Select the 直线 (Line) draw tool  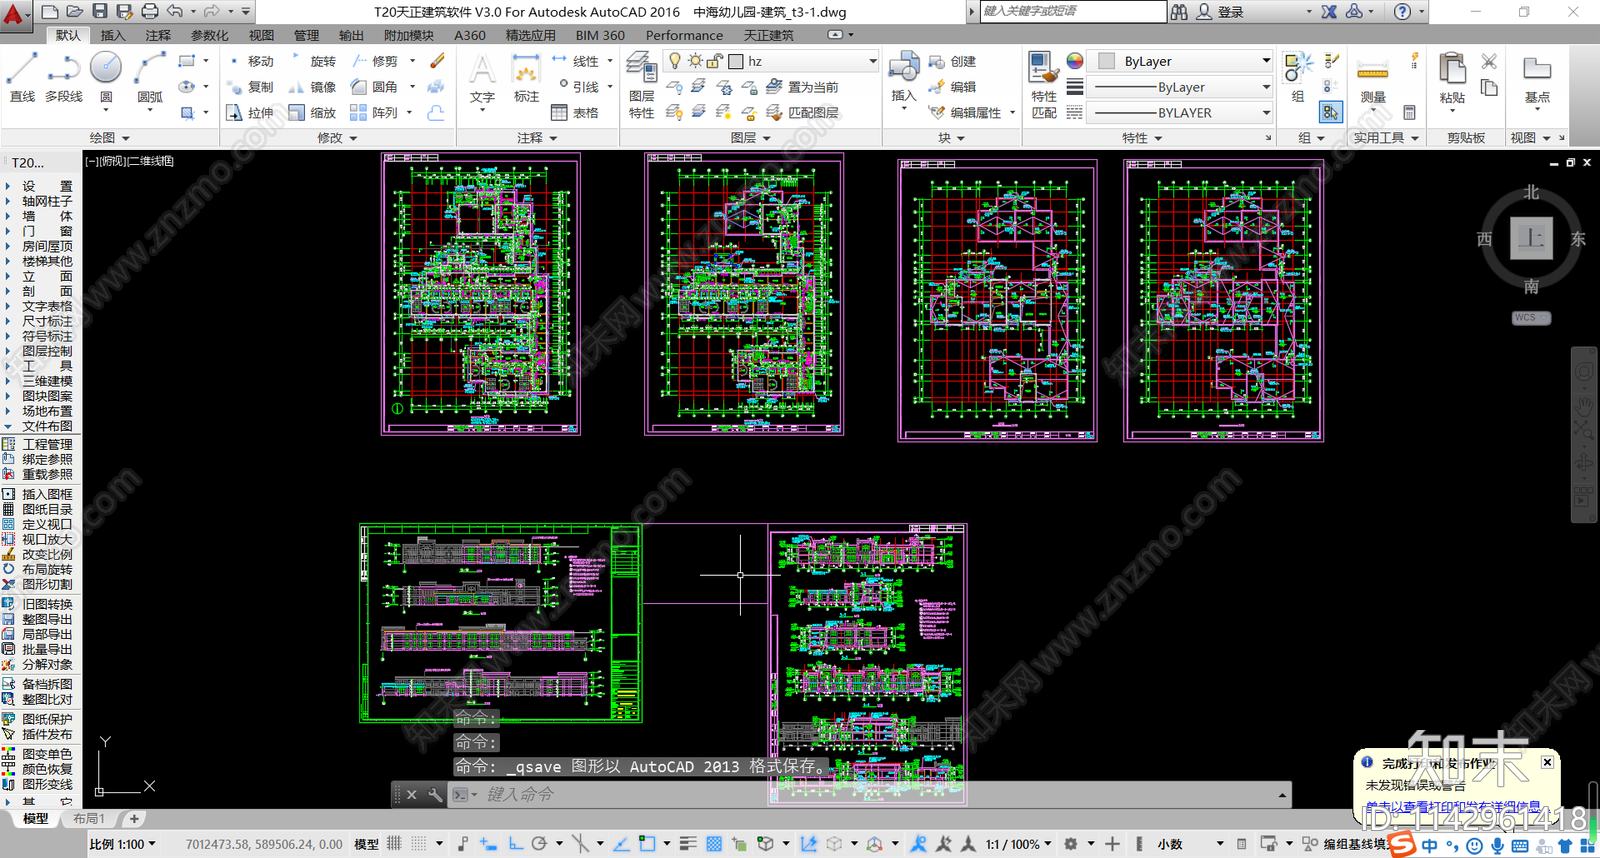[22, 78]
